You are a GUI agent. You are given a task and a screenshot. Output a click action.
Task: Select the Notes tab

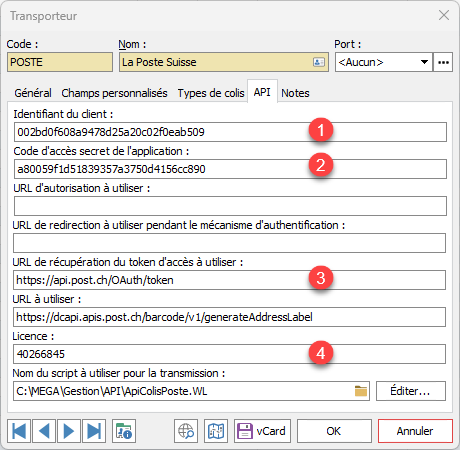click(x=295, y=93)
